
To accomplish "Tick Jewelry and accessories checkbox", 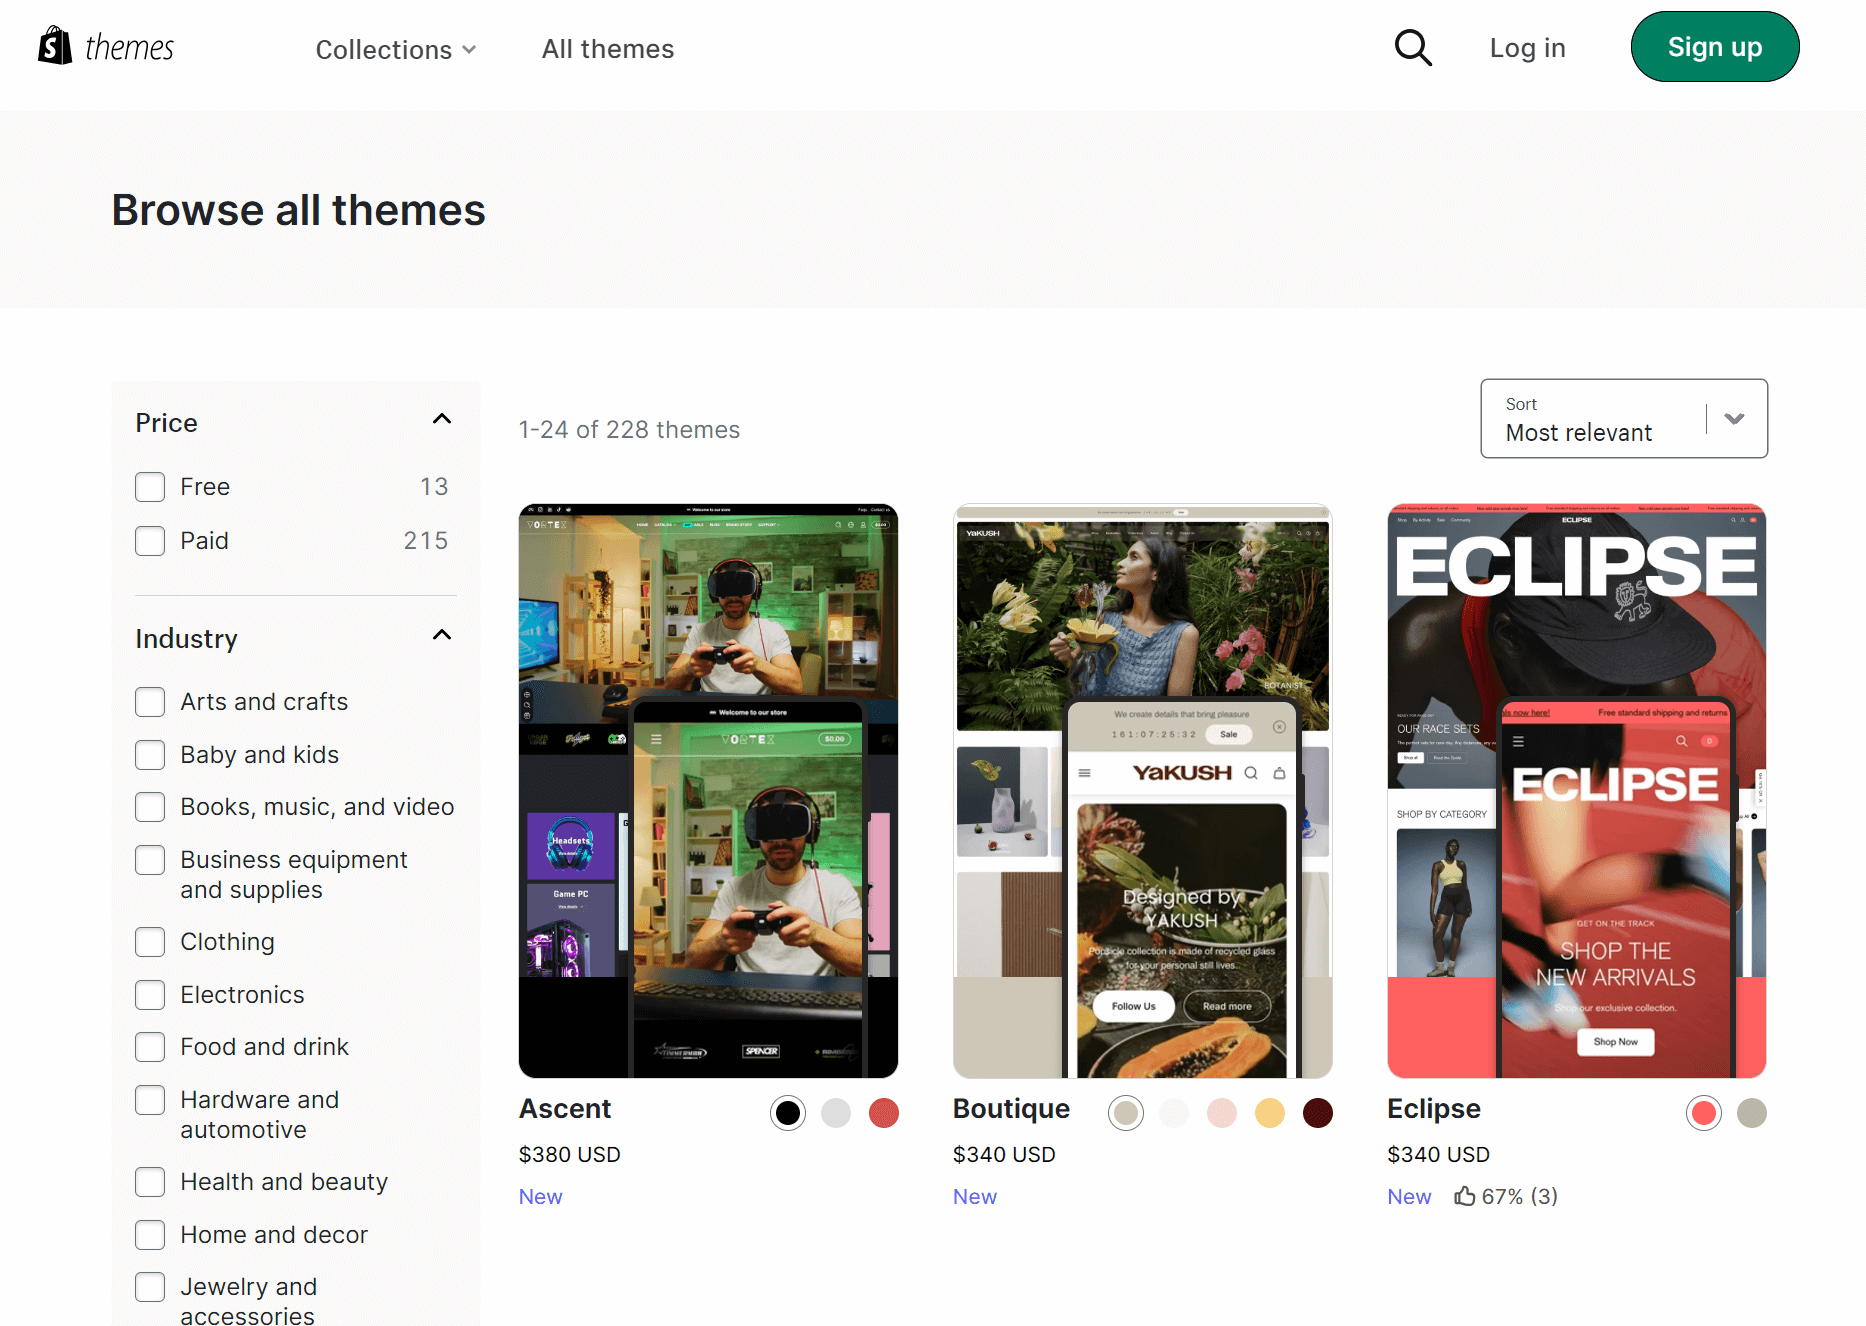I will coord(150,1287).
